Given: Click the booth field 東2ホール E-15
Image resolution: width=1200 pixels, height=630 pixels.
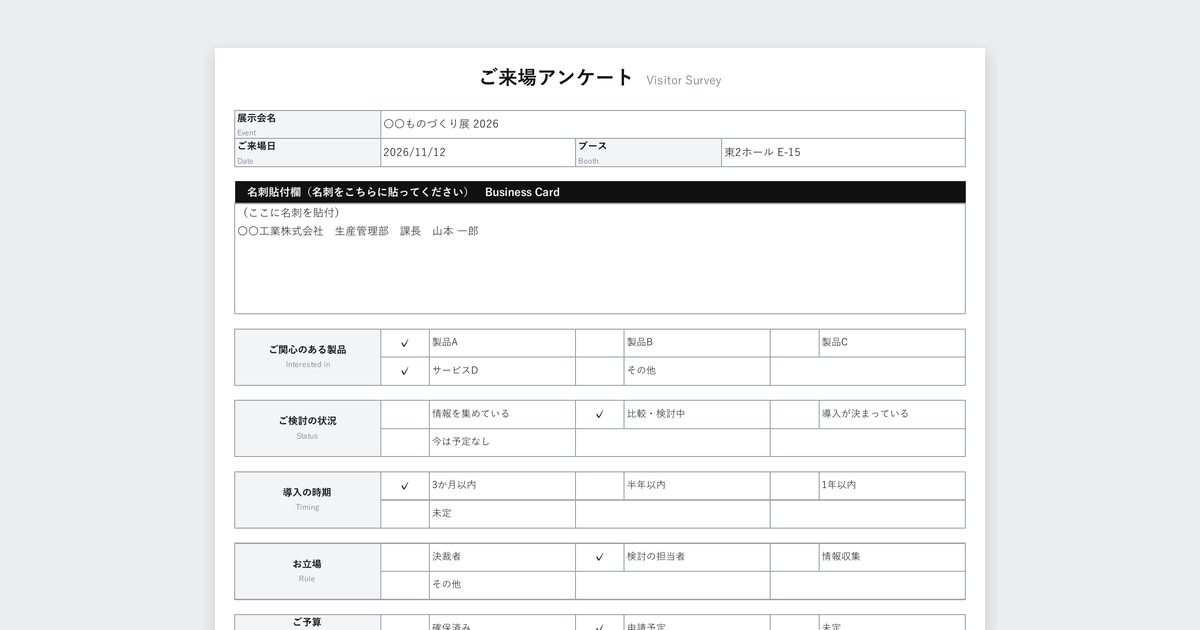Looking at the screenshot, I should [843, 152].
